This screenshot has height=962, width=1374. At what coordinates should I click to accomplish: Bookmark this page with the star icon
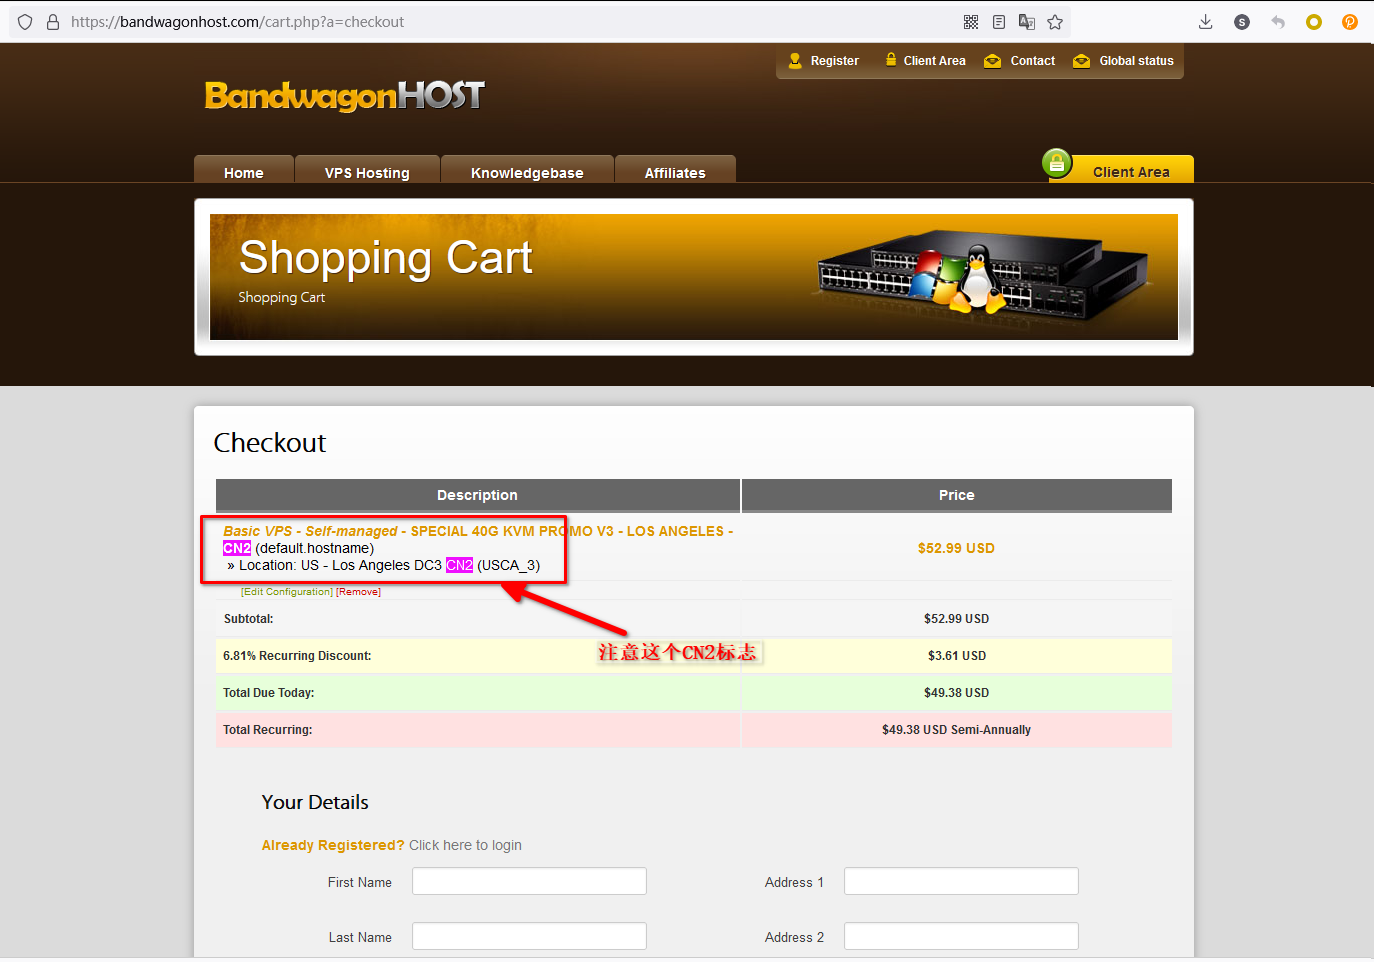(1054, 22)
